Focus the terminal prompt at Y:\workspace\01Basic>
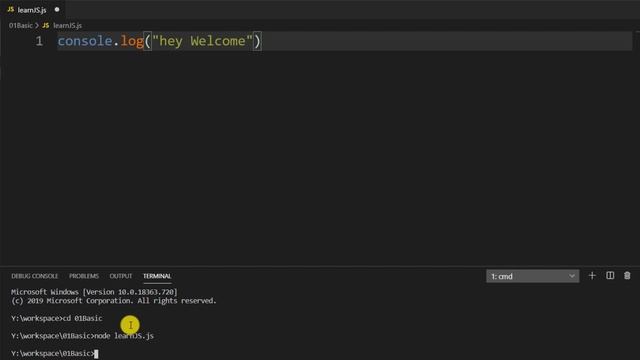This screenshot has width=640, height=360. coord(55,353)
